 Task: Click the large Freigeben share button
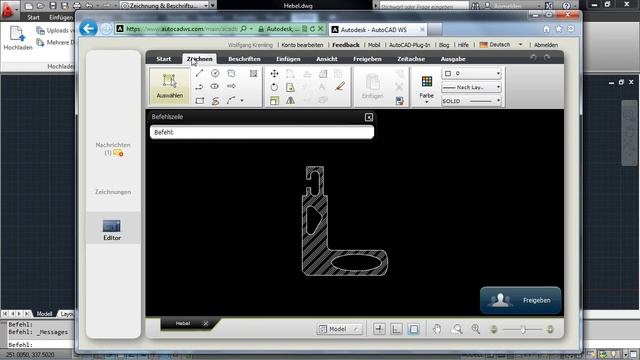520,300
